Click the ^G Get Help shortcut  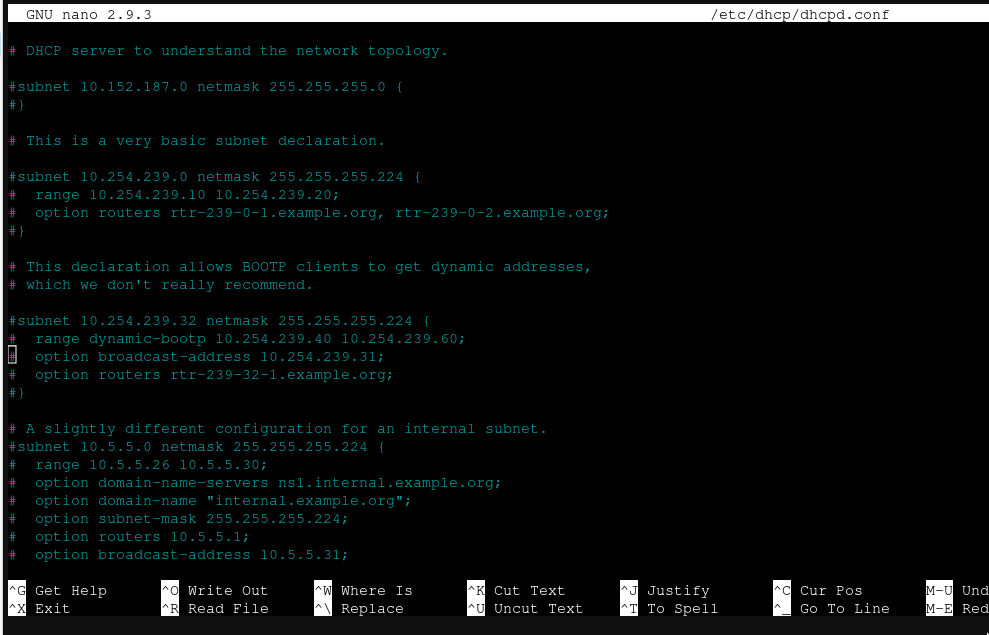point(62,590)
